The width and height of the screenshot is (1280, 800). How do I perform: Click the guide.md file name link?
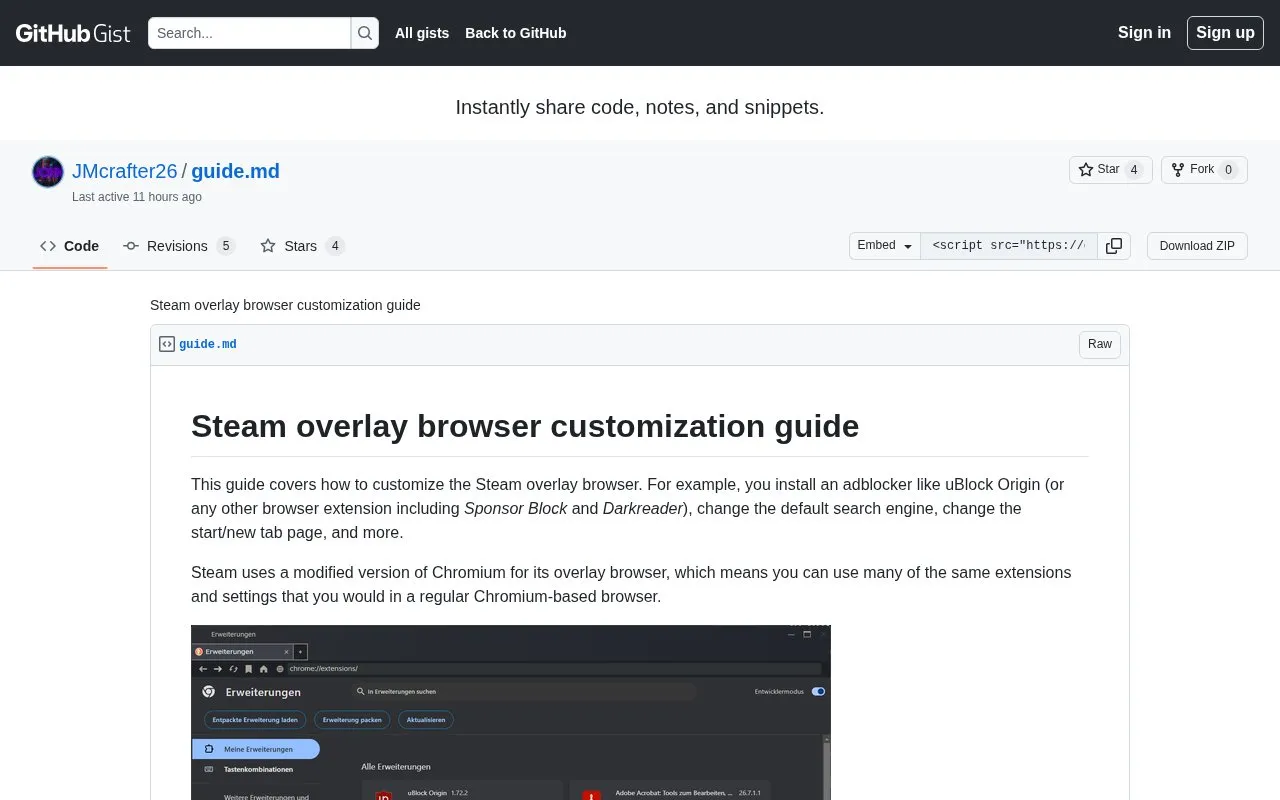pyautogui.click(x=208, y=345)
